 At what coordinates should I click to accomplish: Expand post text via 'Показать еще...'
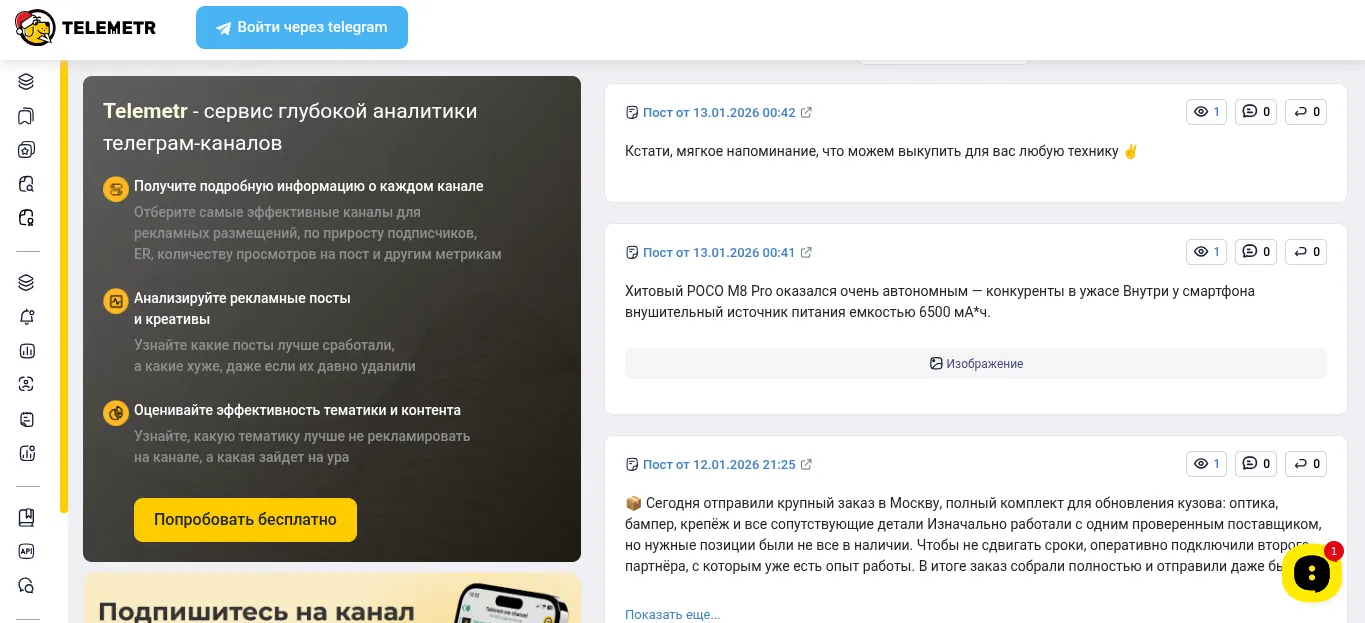(x=672, y=615)
